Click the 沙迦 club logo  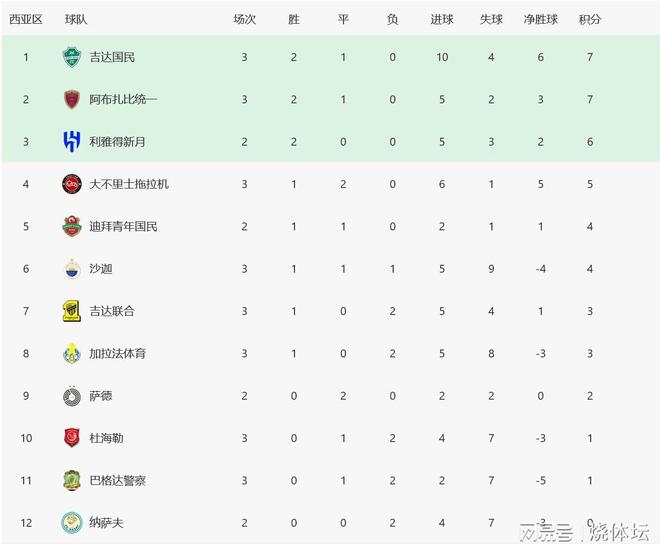coord(71,269)
